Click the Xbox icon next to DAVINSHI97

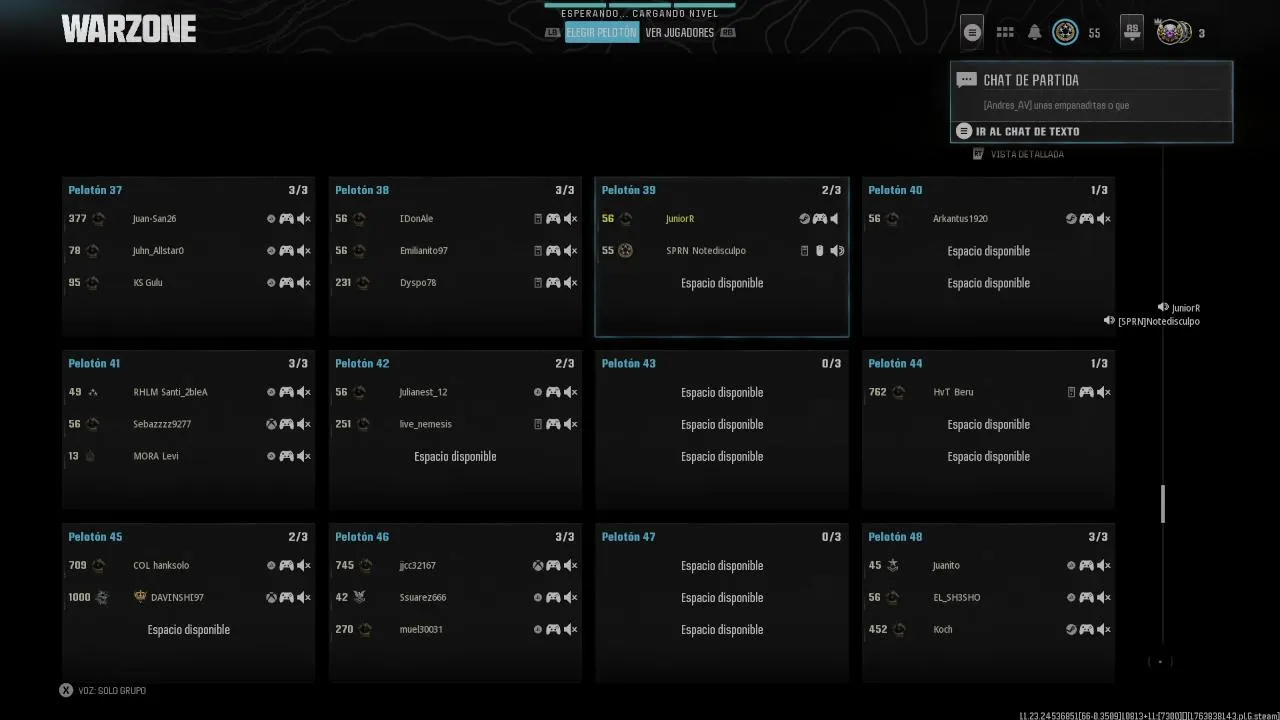[x=271, y=597]
